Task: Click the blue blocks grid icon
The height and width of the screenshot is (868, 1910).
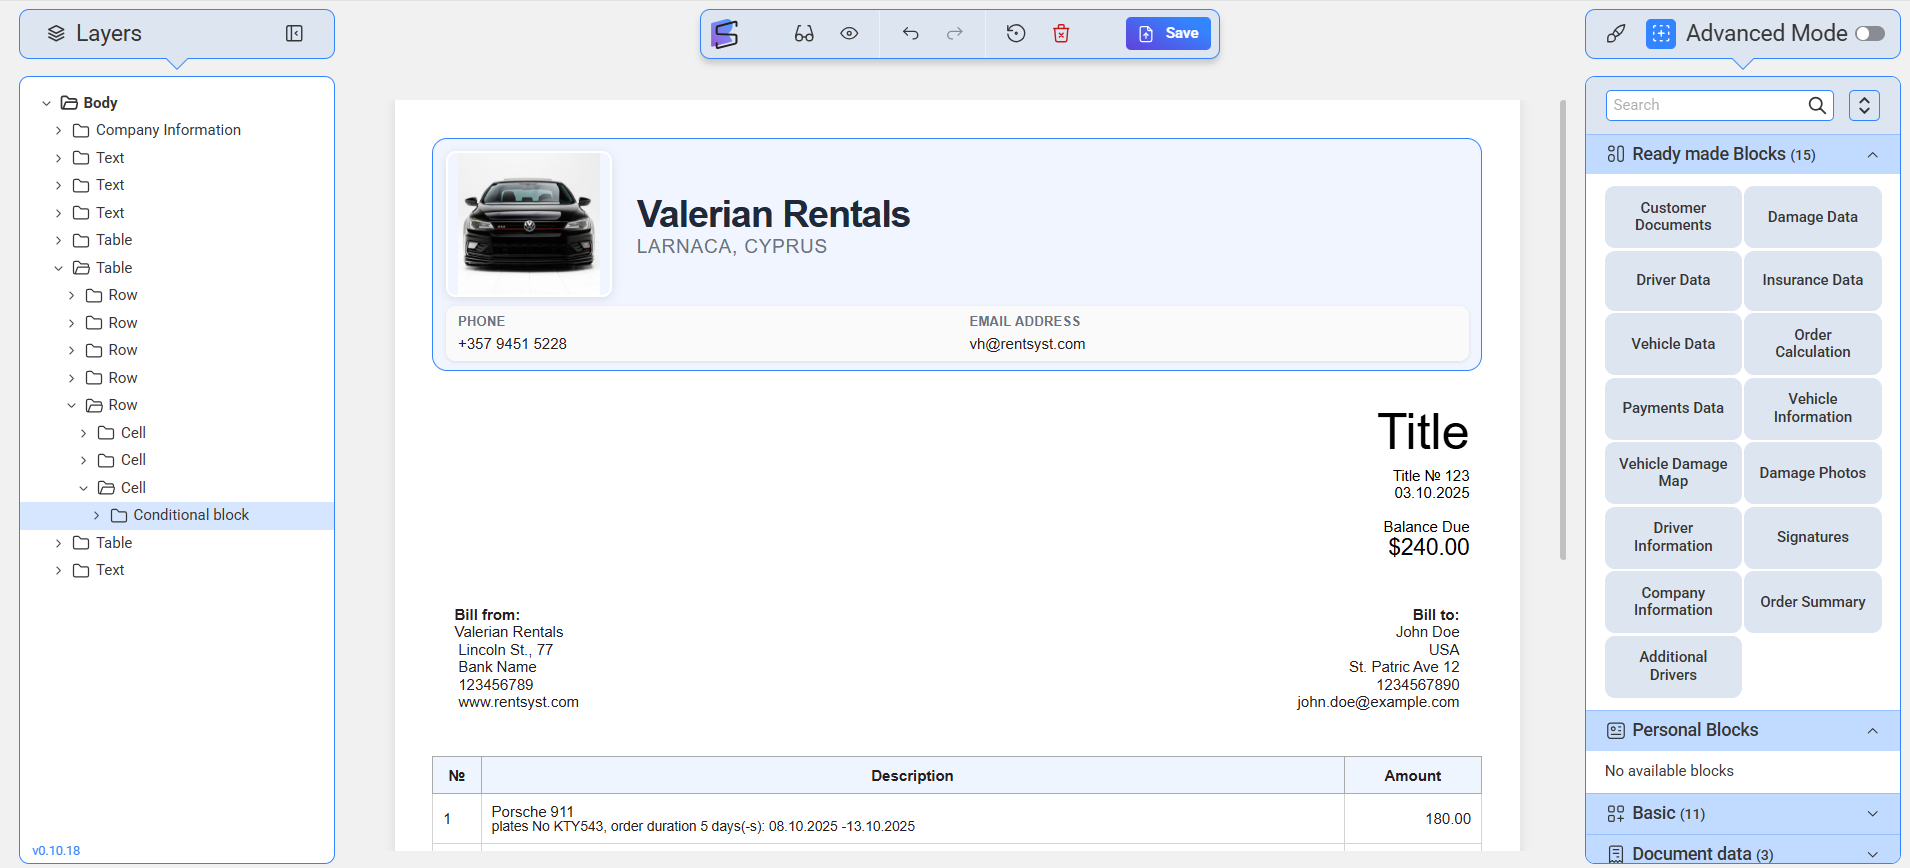Action: pos(1660,34)
